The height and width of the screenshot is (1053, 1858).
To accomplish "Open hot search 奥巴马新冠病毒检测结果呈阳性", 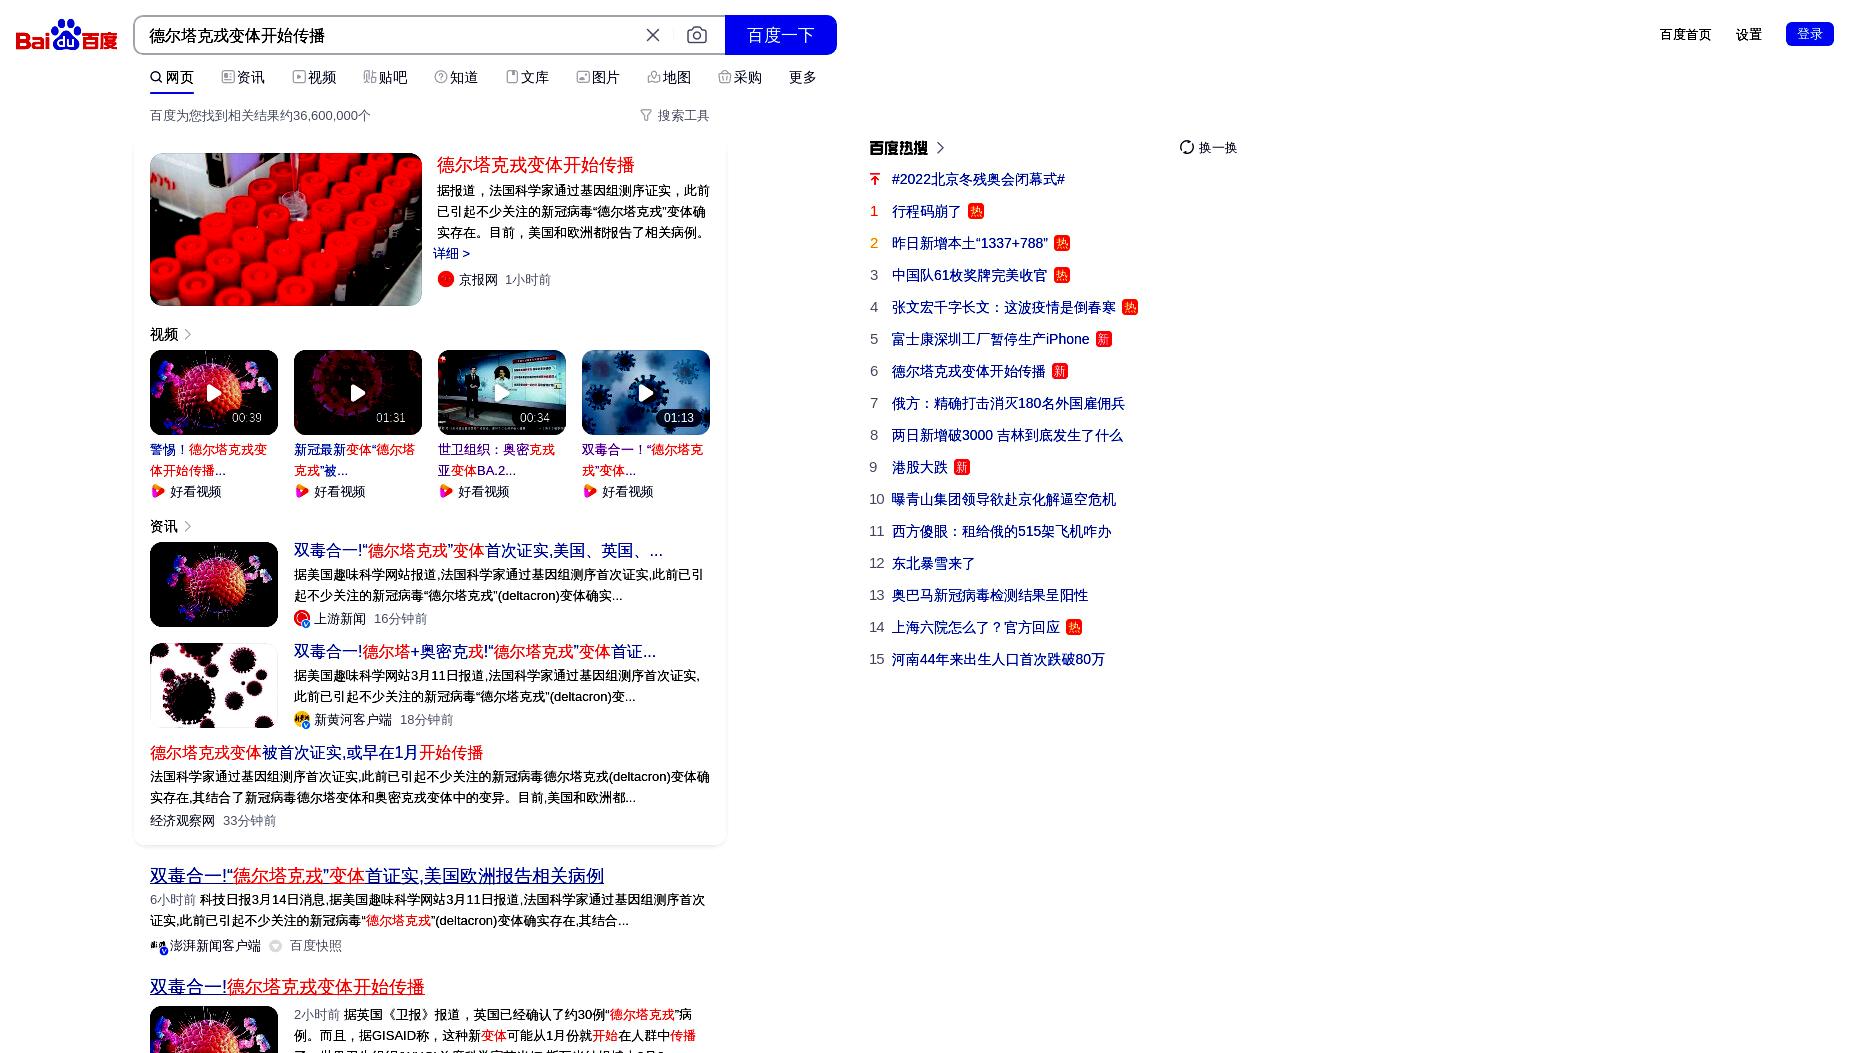I will click(x=990, y=595).
